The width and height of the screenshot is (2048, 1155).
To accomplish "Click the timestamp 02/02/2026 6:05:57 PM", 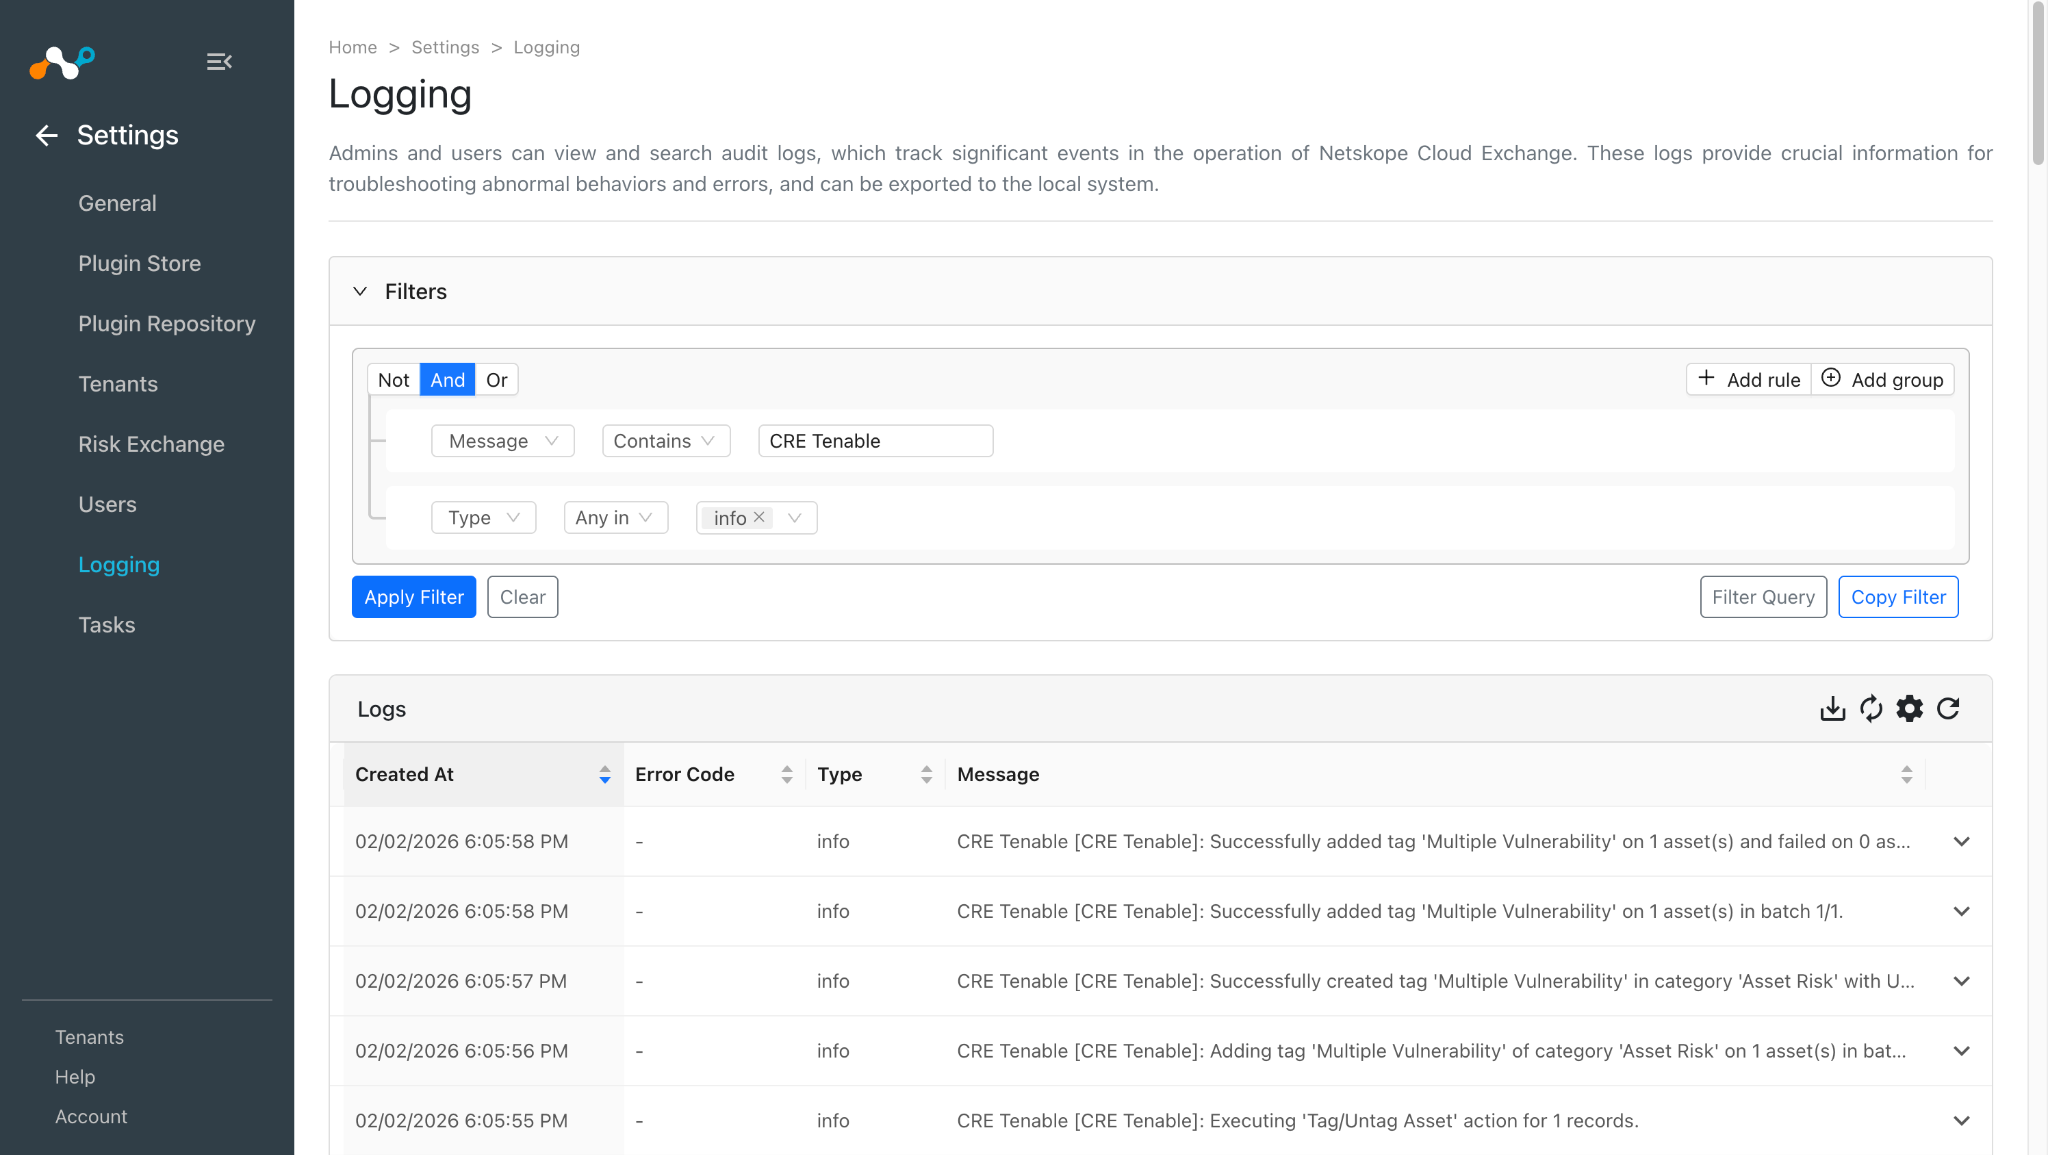I will click(x=461, y=982).
